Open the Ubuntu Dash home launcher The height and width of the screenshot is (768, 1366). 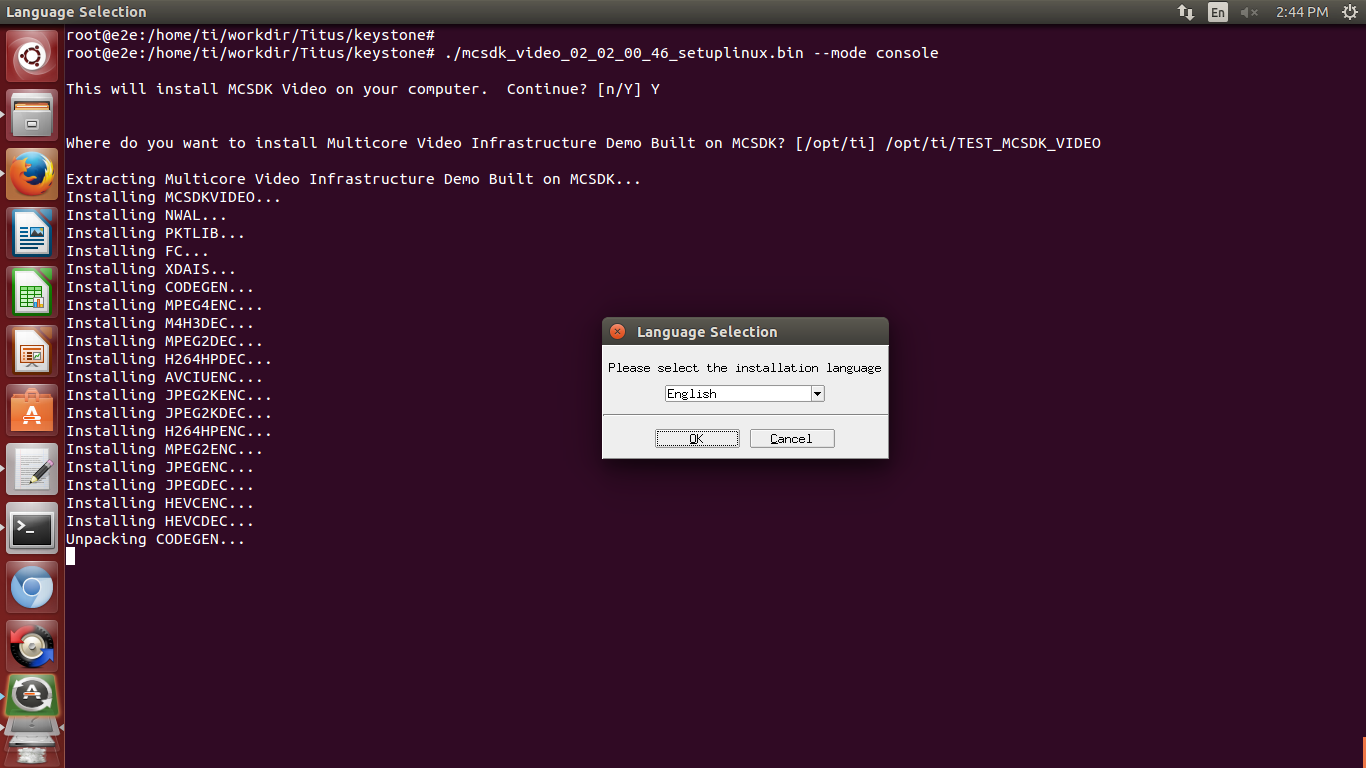[x=32, y=56]
